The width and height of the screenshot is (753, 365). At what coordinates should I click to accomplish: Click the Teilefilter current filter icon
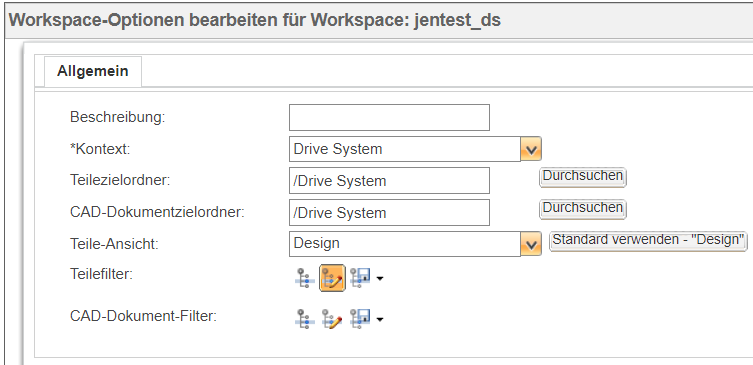coord(304,279)
